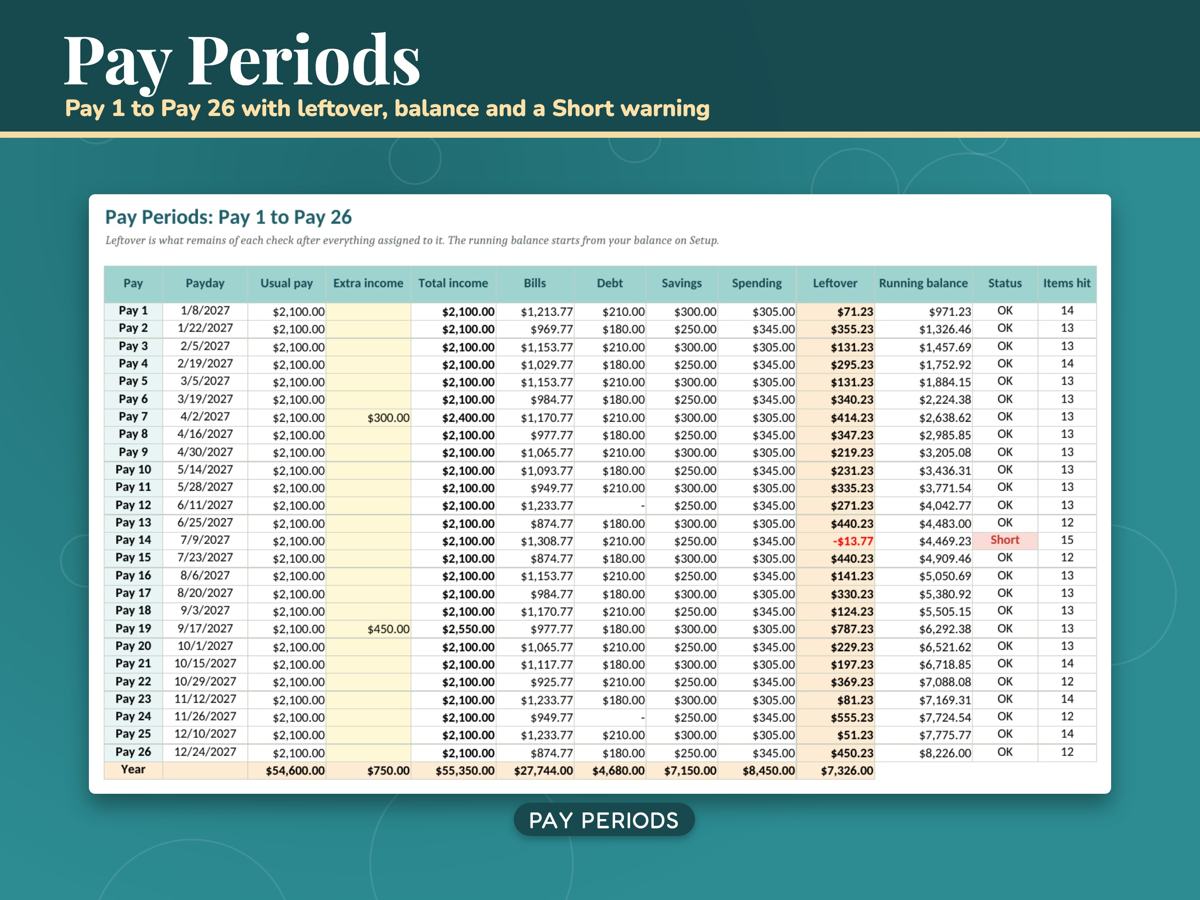Click the $787.23 leftover cell
Screen dimensions: 1200x900
(835, 629)
